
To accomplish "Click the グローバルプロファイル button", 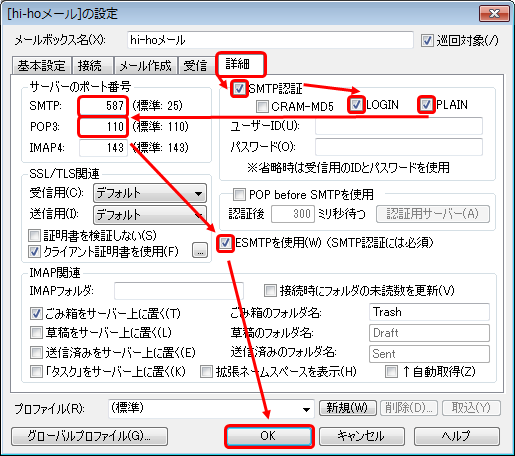I will pyautogui.click(x=89, y=436).
